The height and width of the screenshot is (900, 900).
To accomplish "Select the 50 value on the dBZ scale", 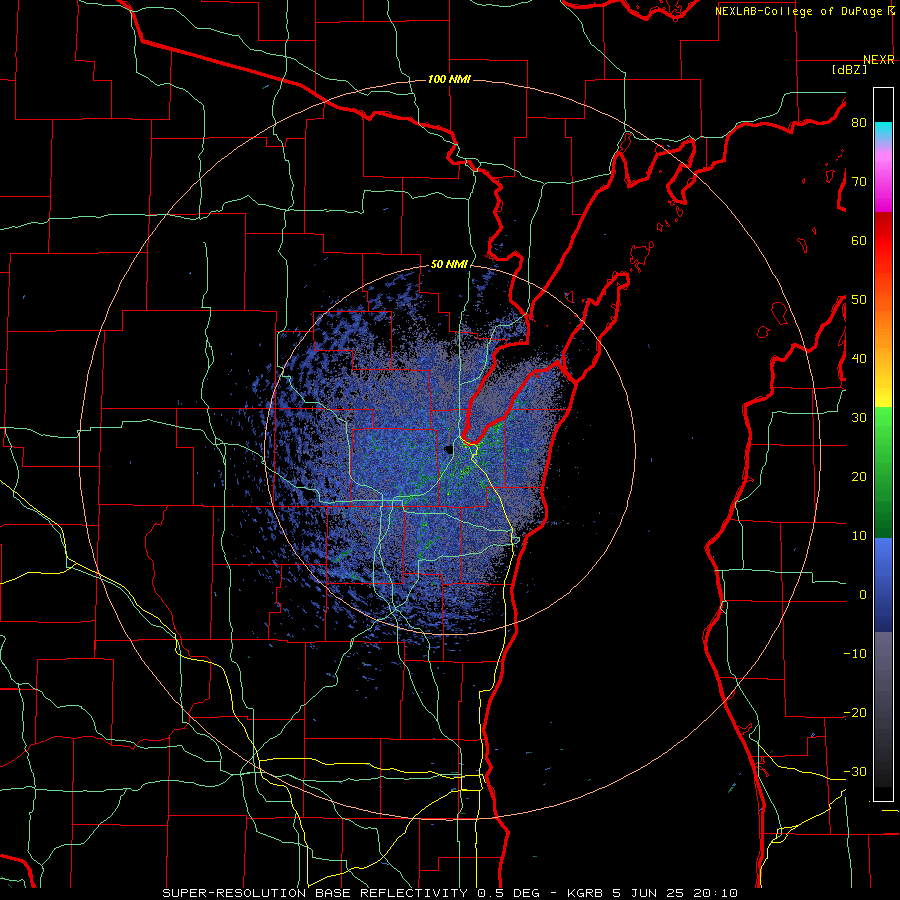I will point(859,300).
